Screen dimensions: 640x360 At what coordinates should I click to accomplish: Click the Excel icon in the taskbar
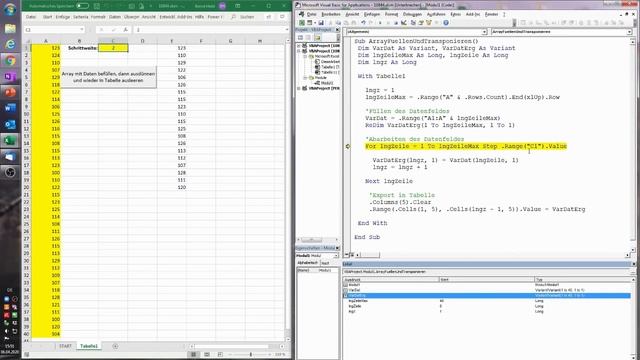[10, 140]
